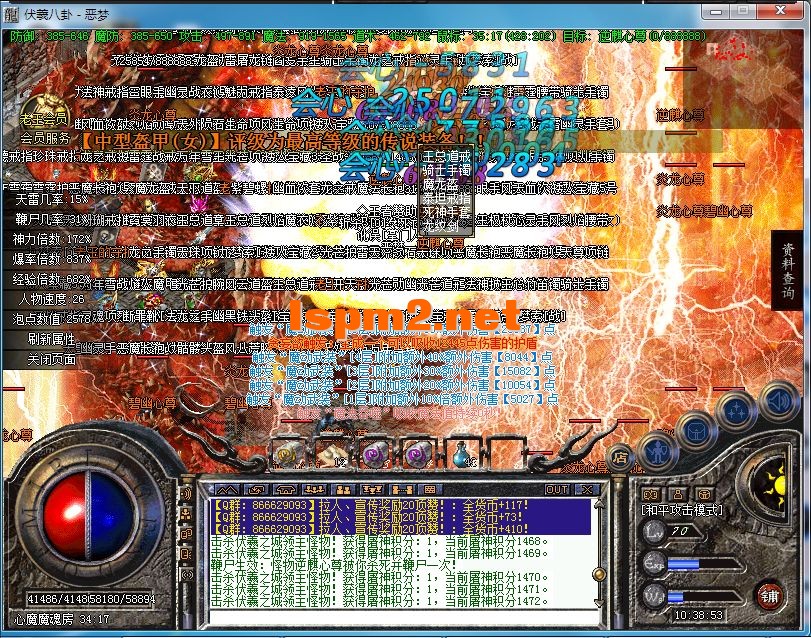The height and width of the screenshot is (638, 811).
Task: Open the 店 shop icon beside chat window
Action: click(621, 455)
